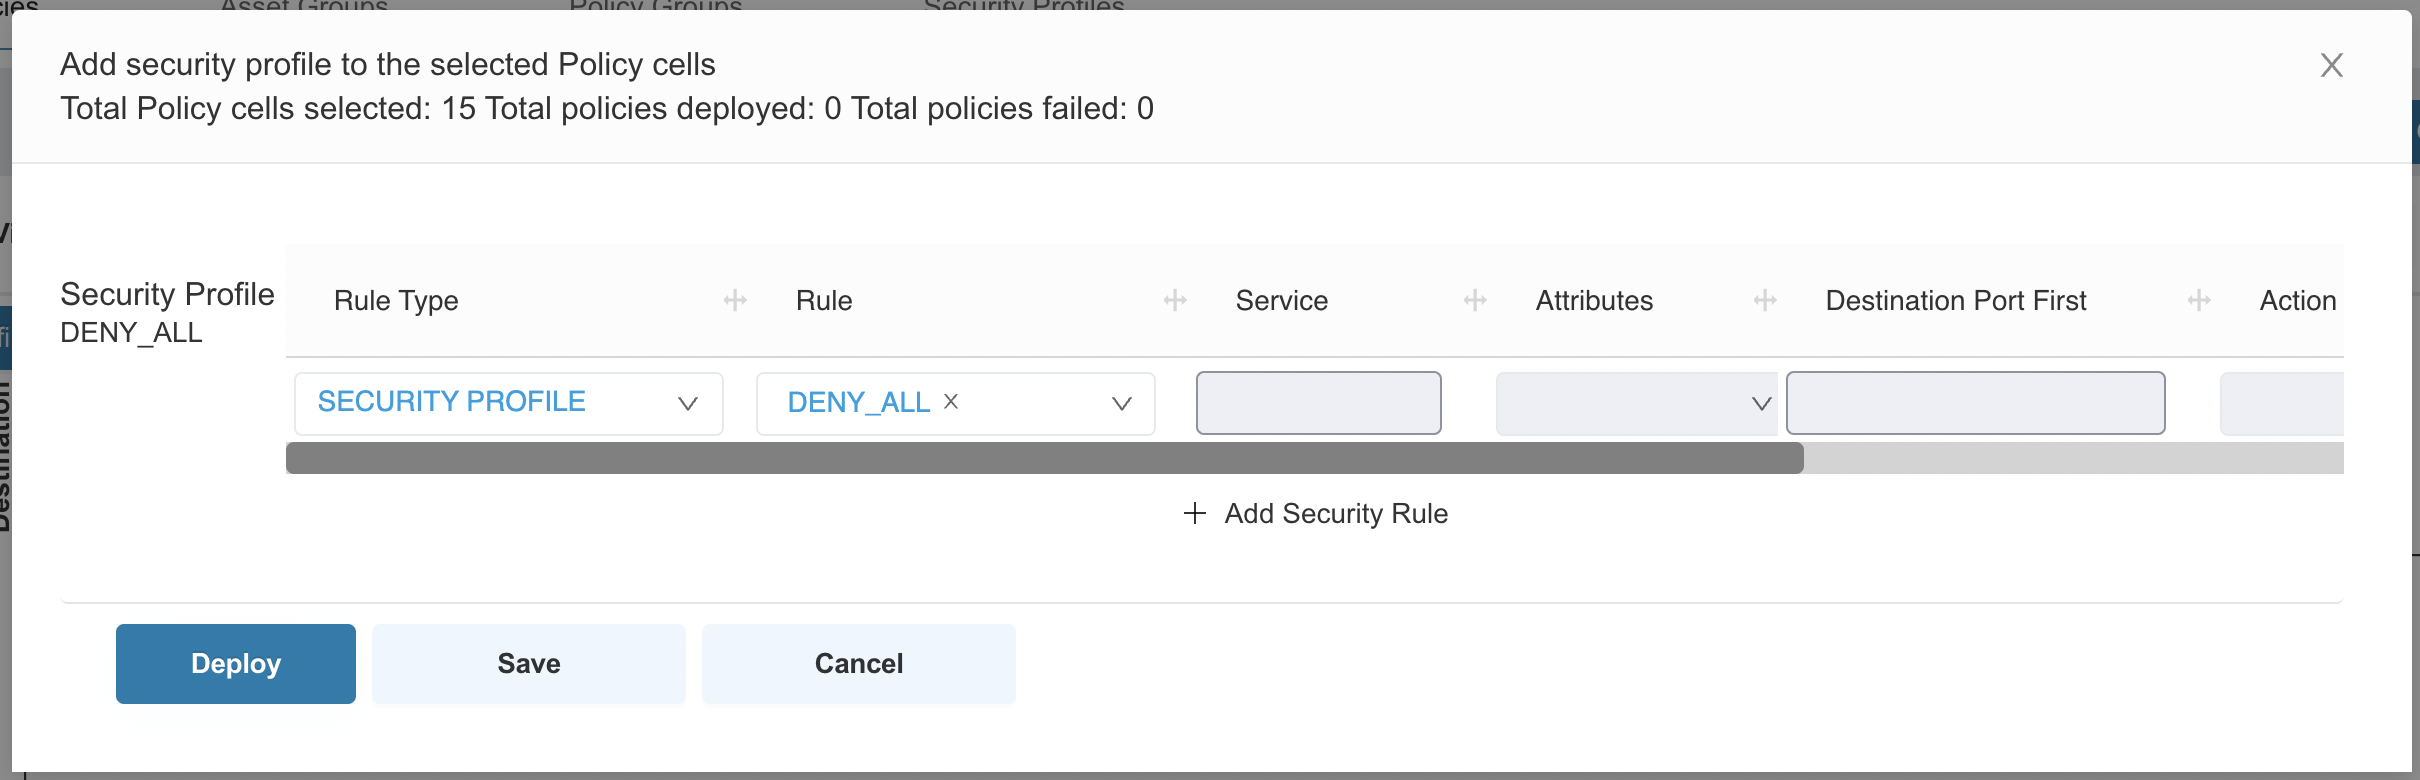The image size is (2420, 780).
Task: Remove the DENY_ALL selection with the x
Action: pyautogui.click(x=951, y=401)
